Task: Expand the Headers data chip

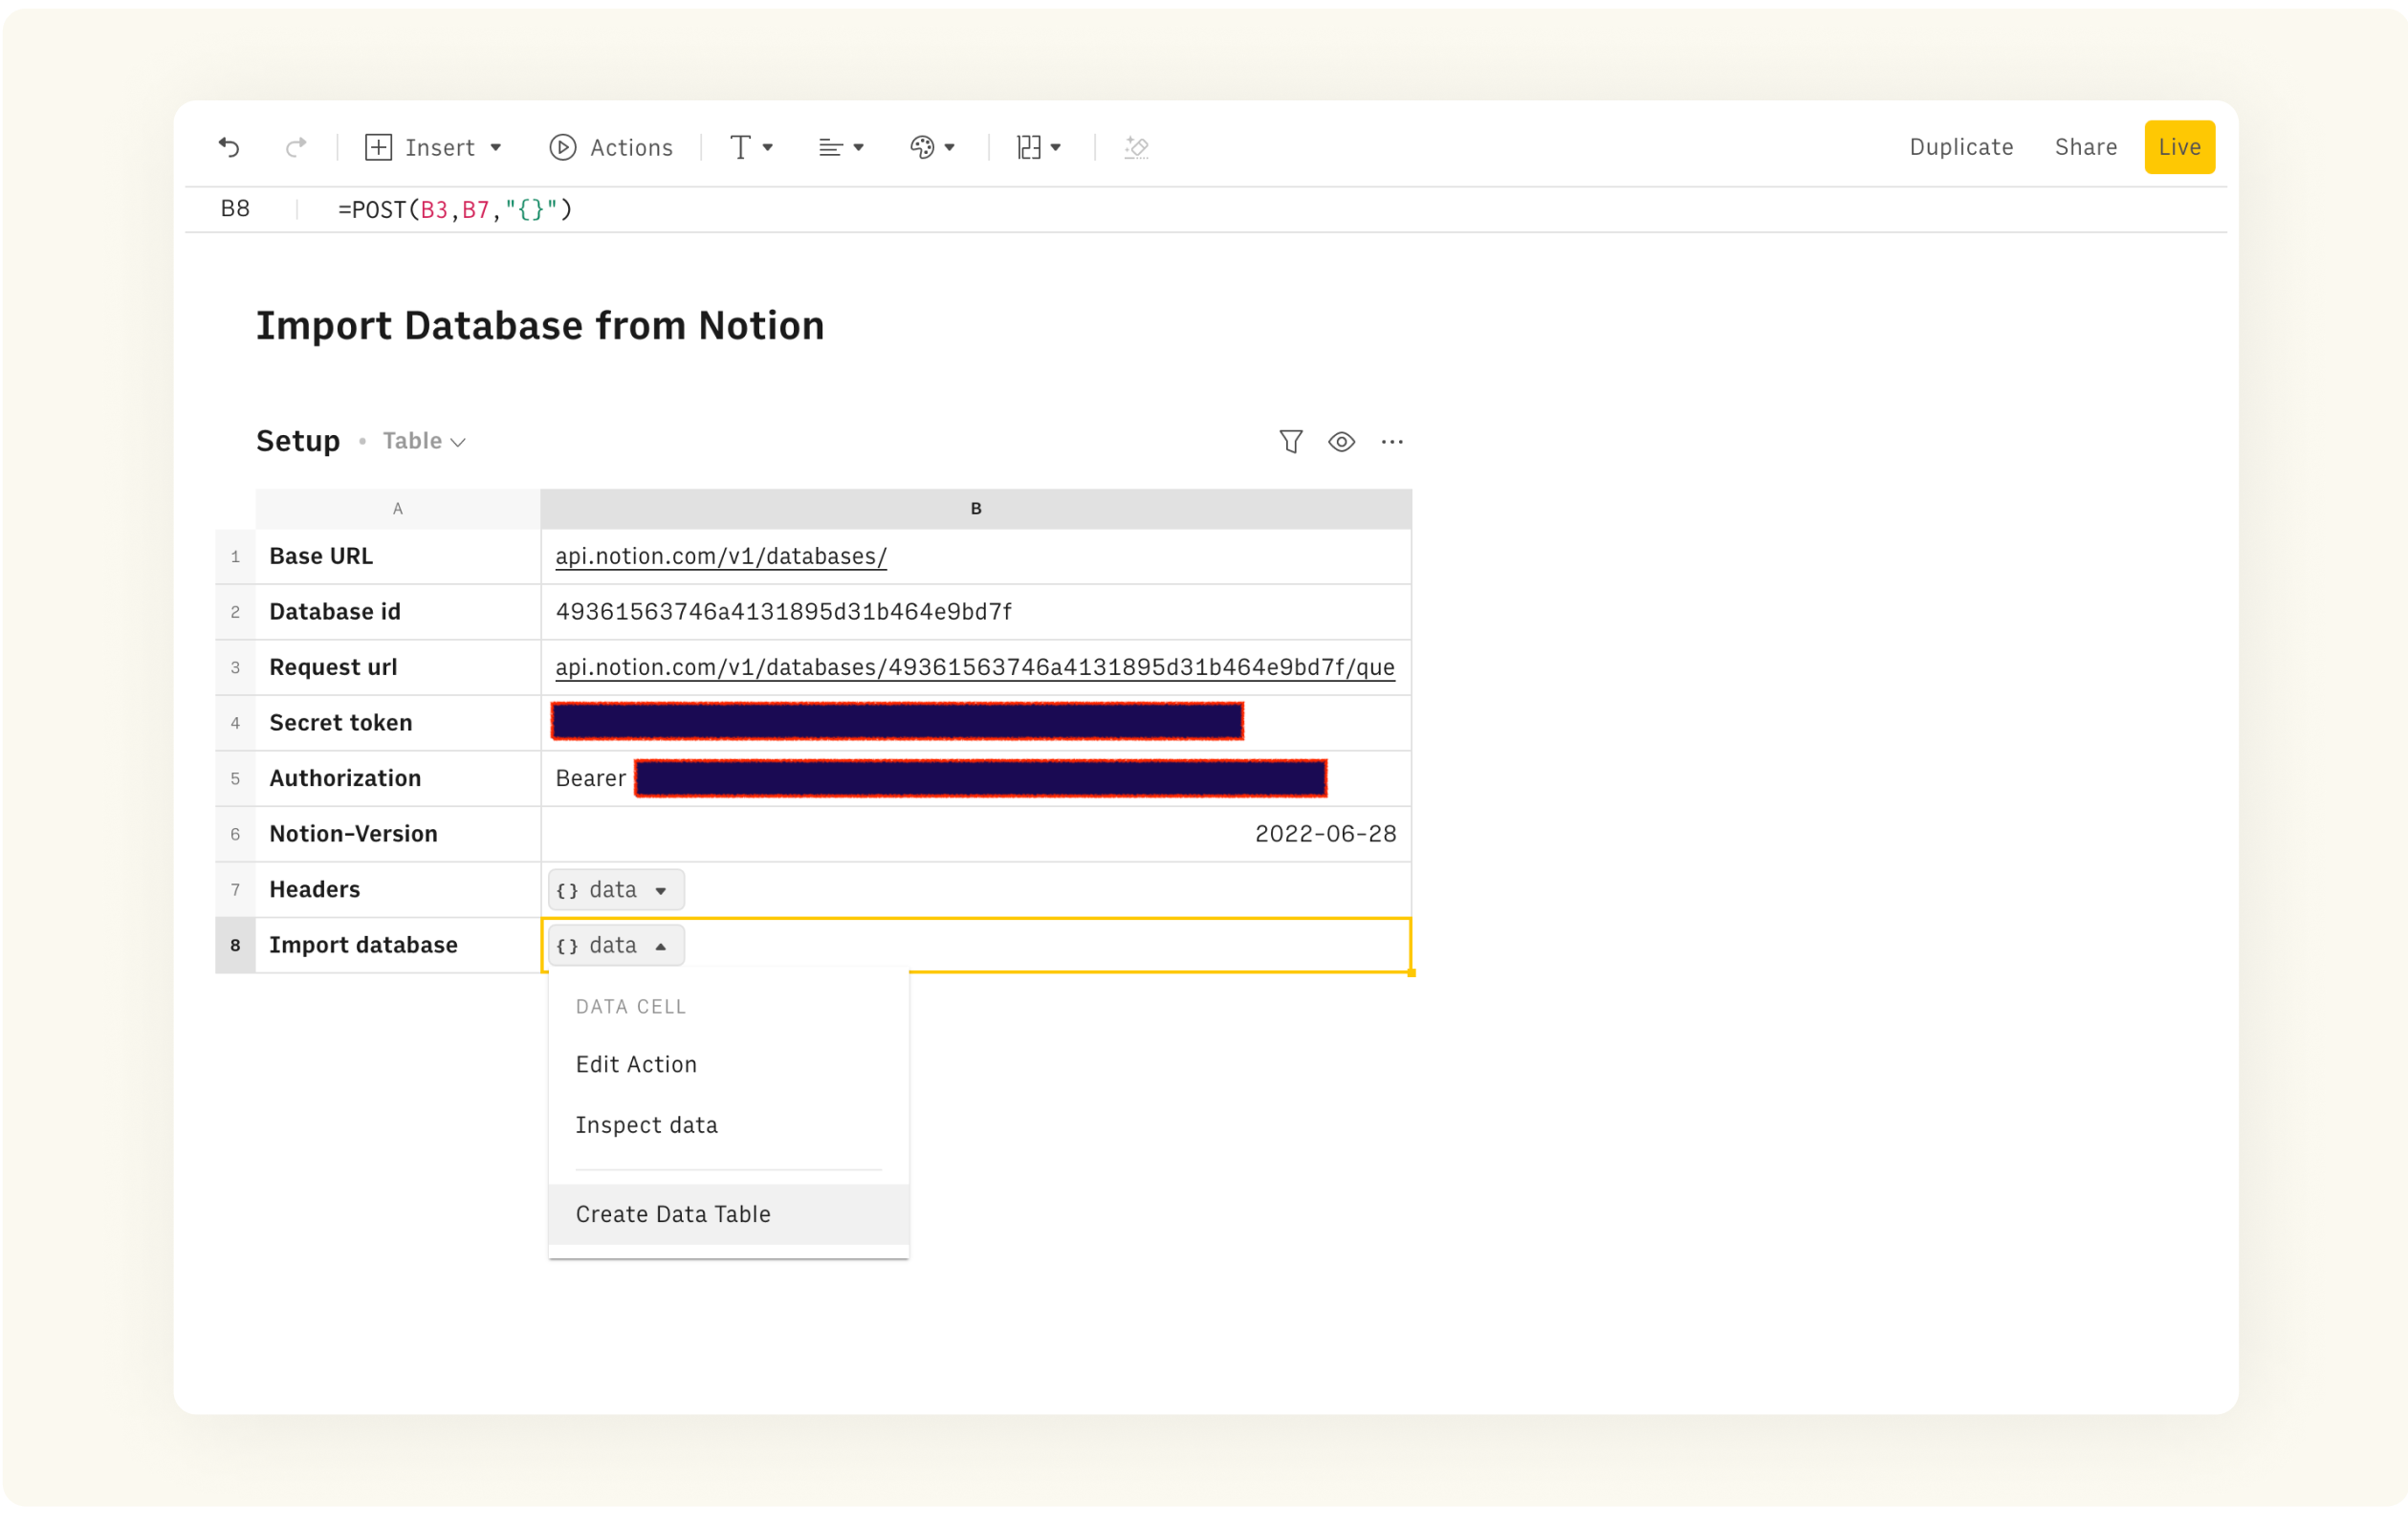Action: [x=616, y=890]
